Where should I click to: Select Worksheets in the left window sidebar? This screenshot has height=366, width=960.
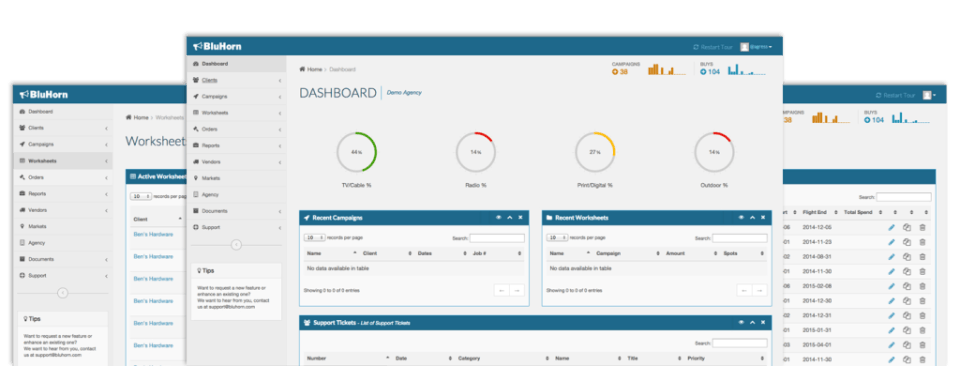tap(63, 161)
